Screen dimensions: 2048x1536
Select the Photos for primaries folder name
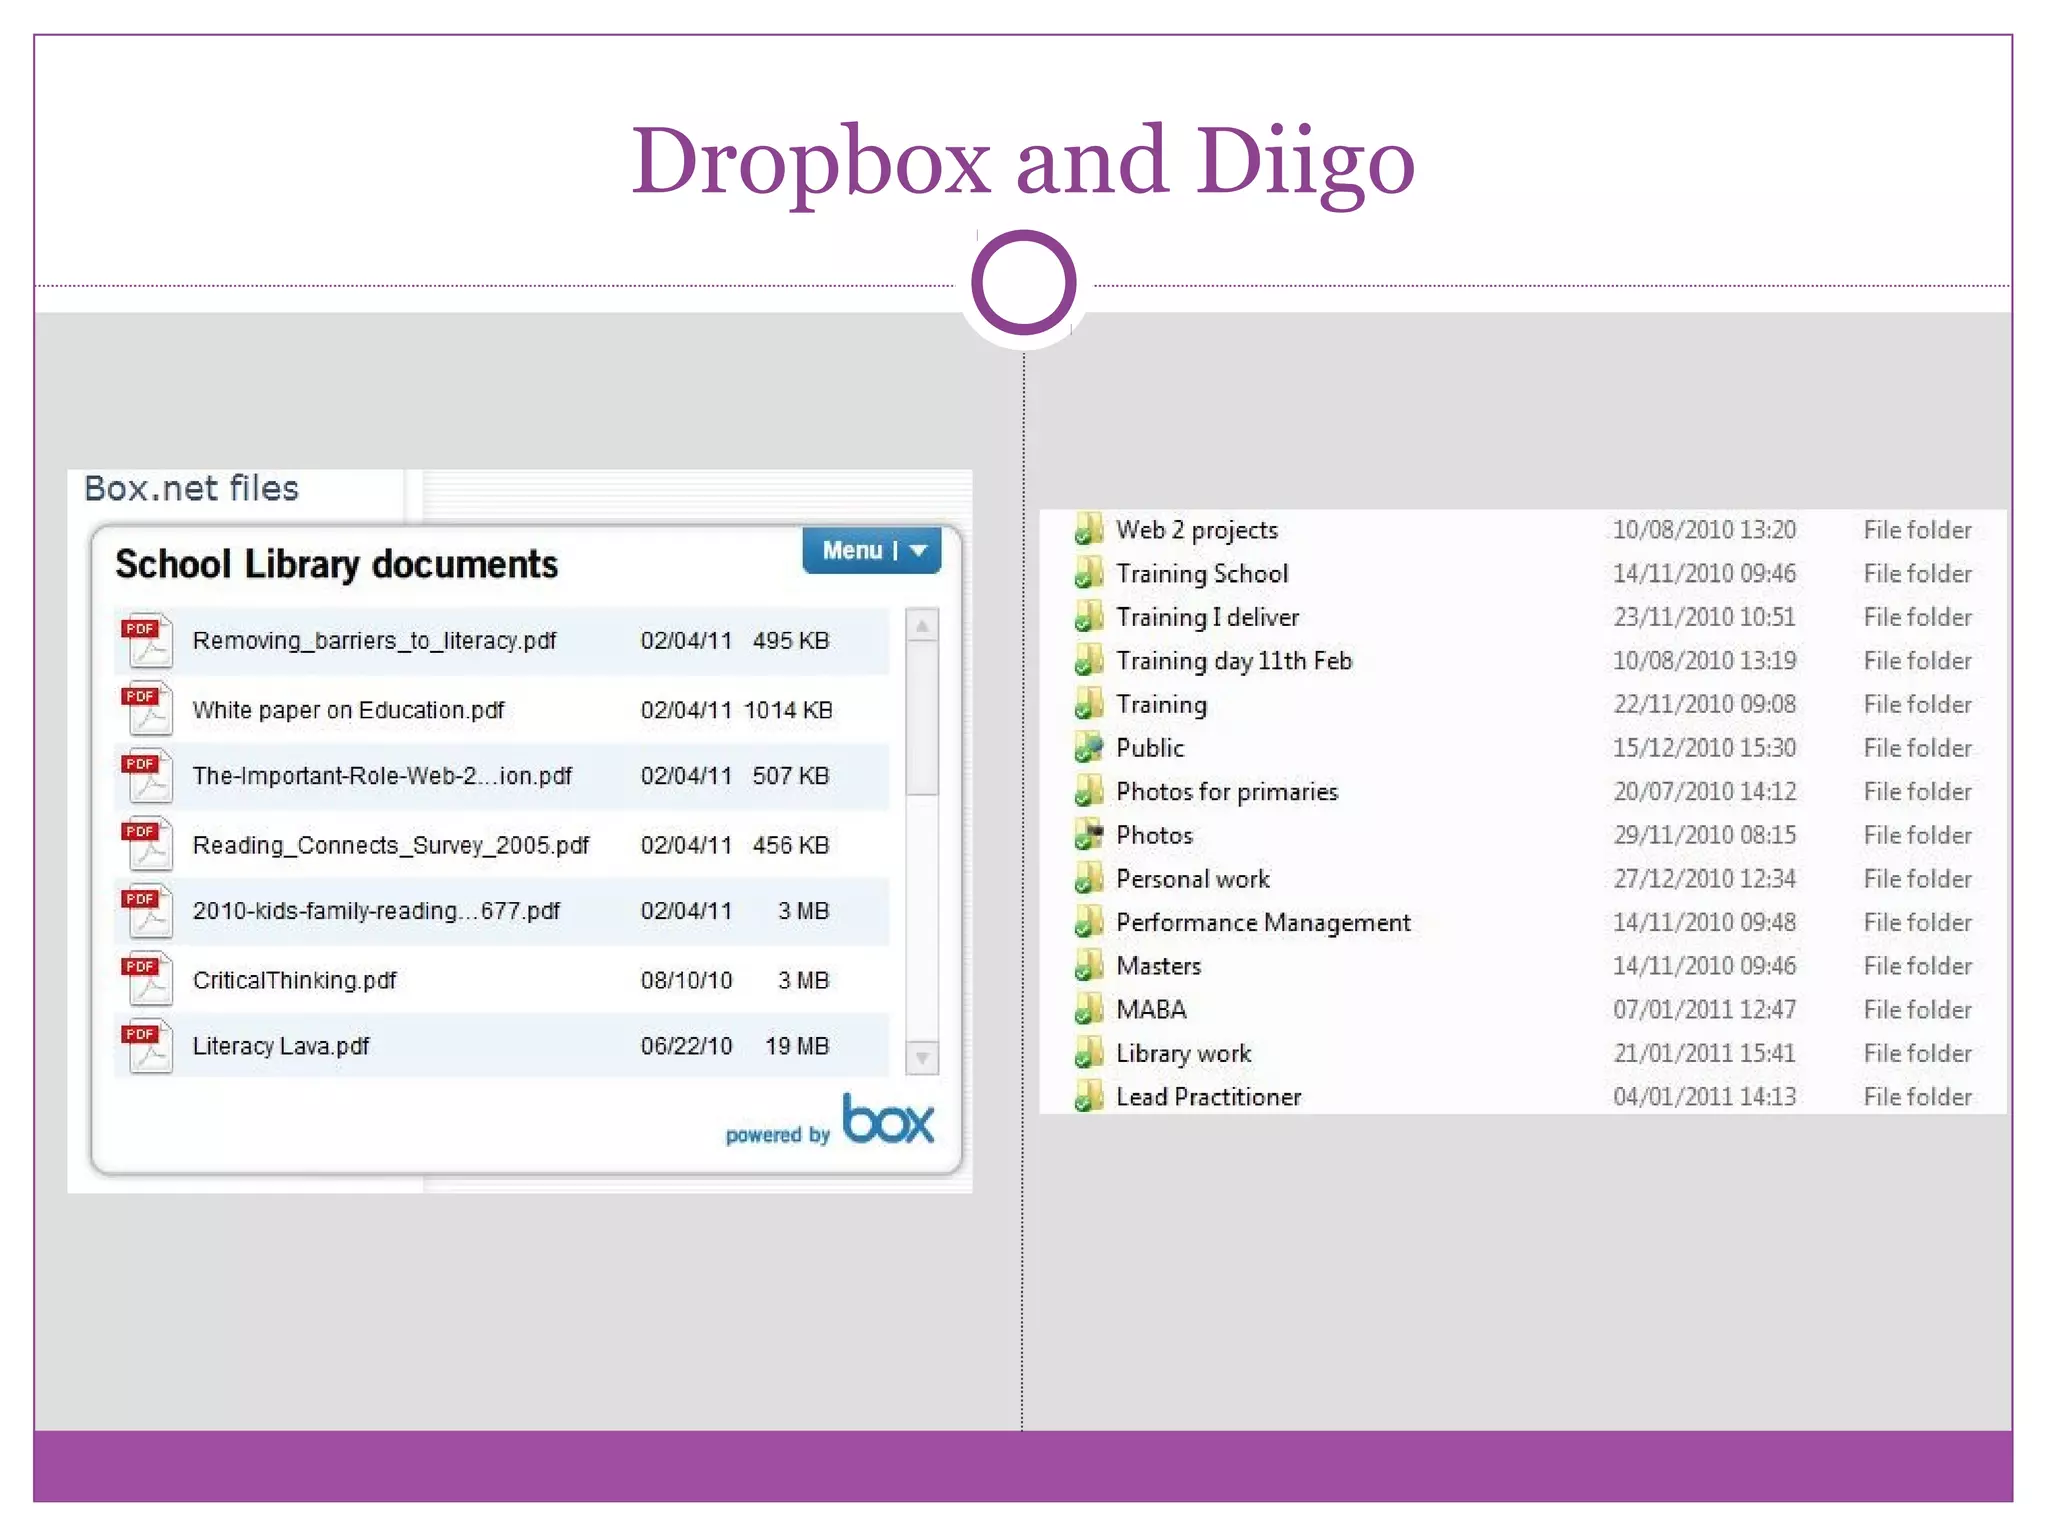click(x=1227, y=792)
